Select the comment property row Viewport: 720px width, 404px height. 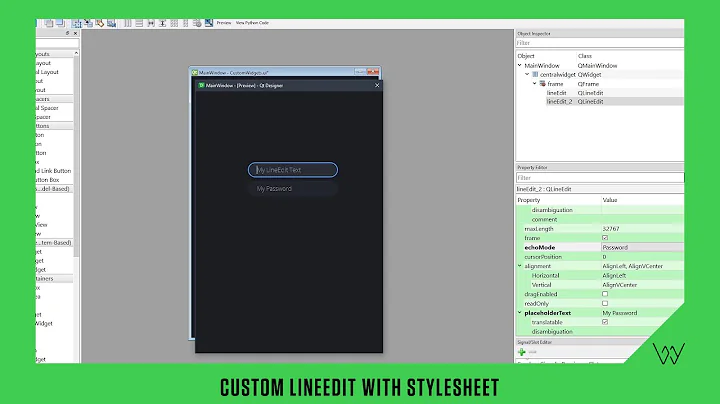(600, 219)
